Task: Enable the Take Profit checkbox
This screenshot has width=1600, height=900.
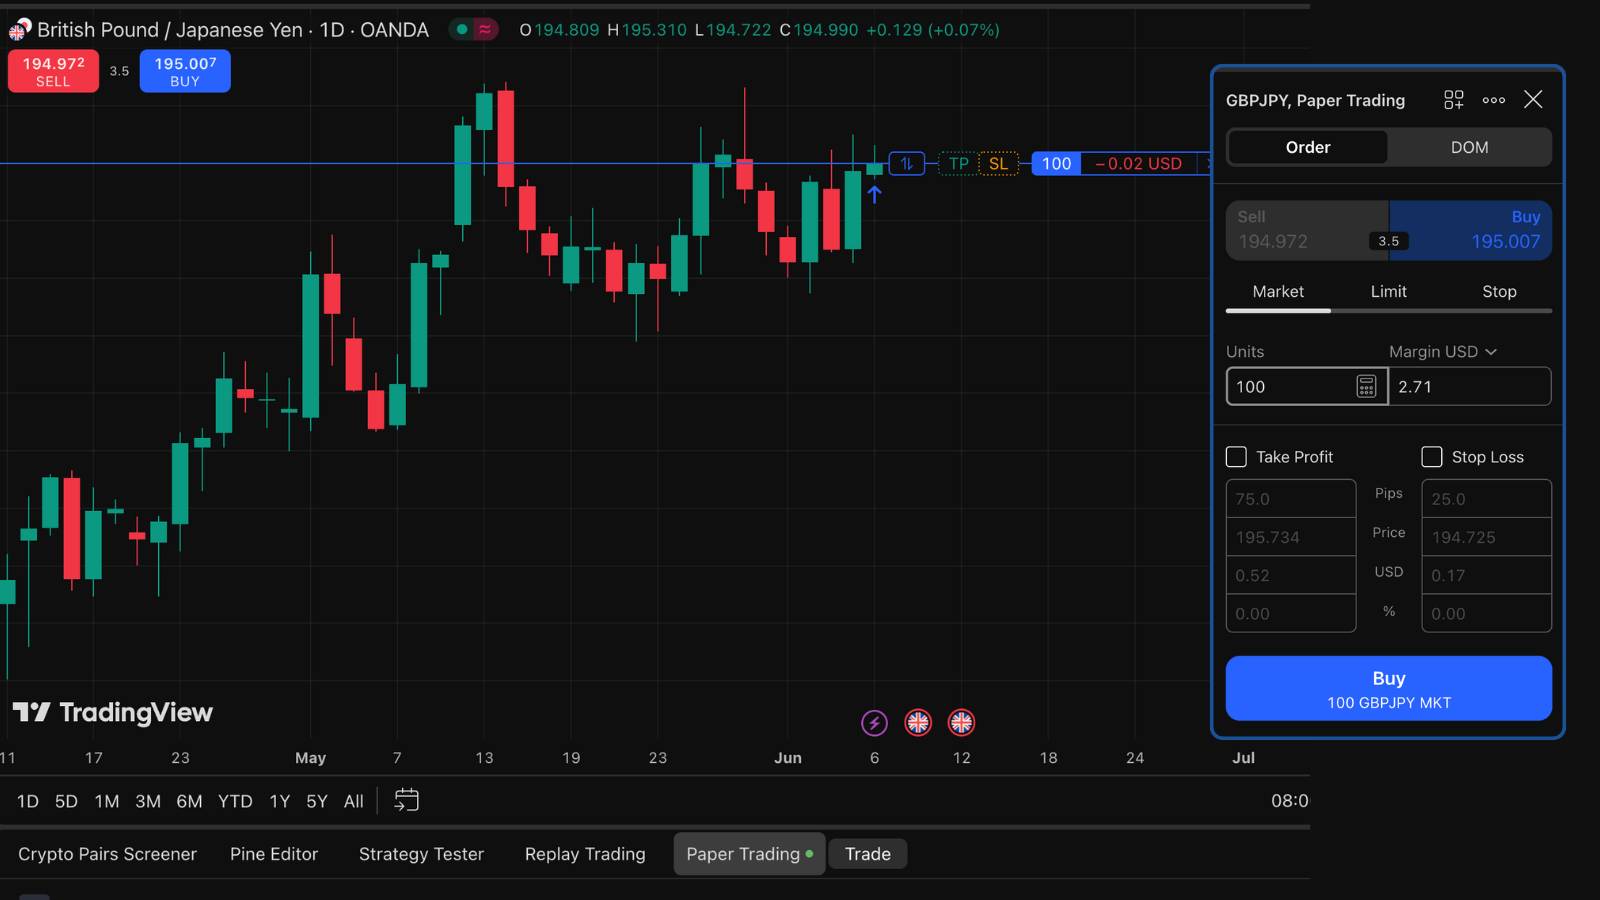Action: (x=1236, y=456)
